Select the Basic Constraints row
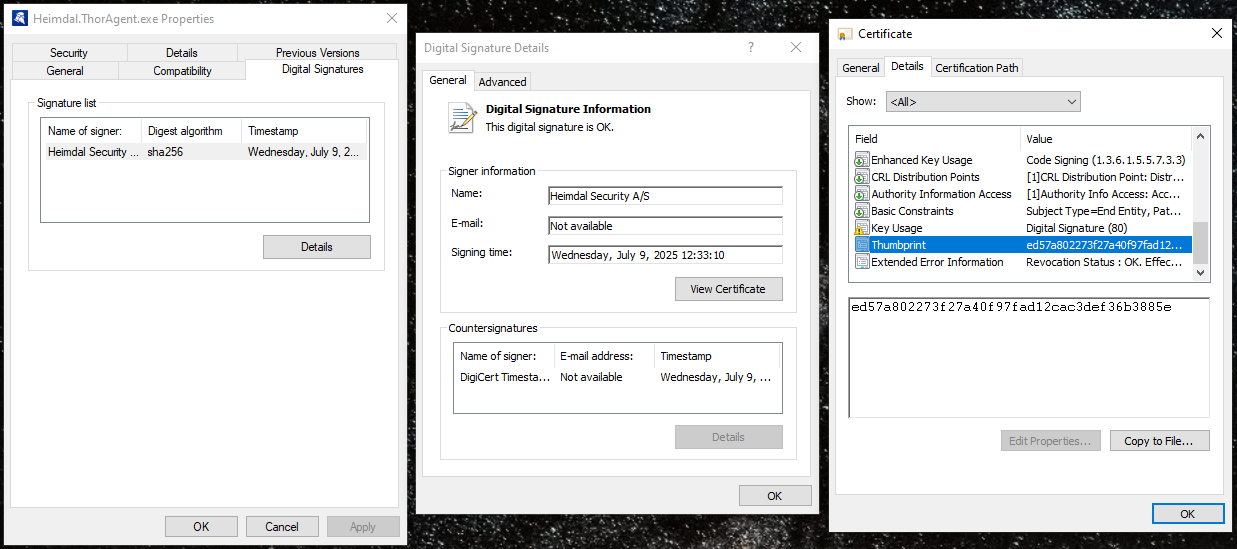Screen dimensions: 1237x549 (x=1022, y=211)
